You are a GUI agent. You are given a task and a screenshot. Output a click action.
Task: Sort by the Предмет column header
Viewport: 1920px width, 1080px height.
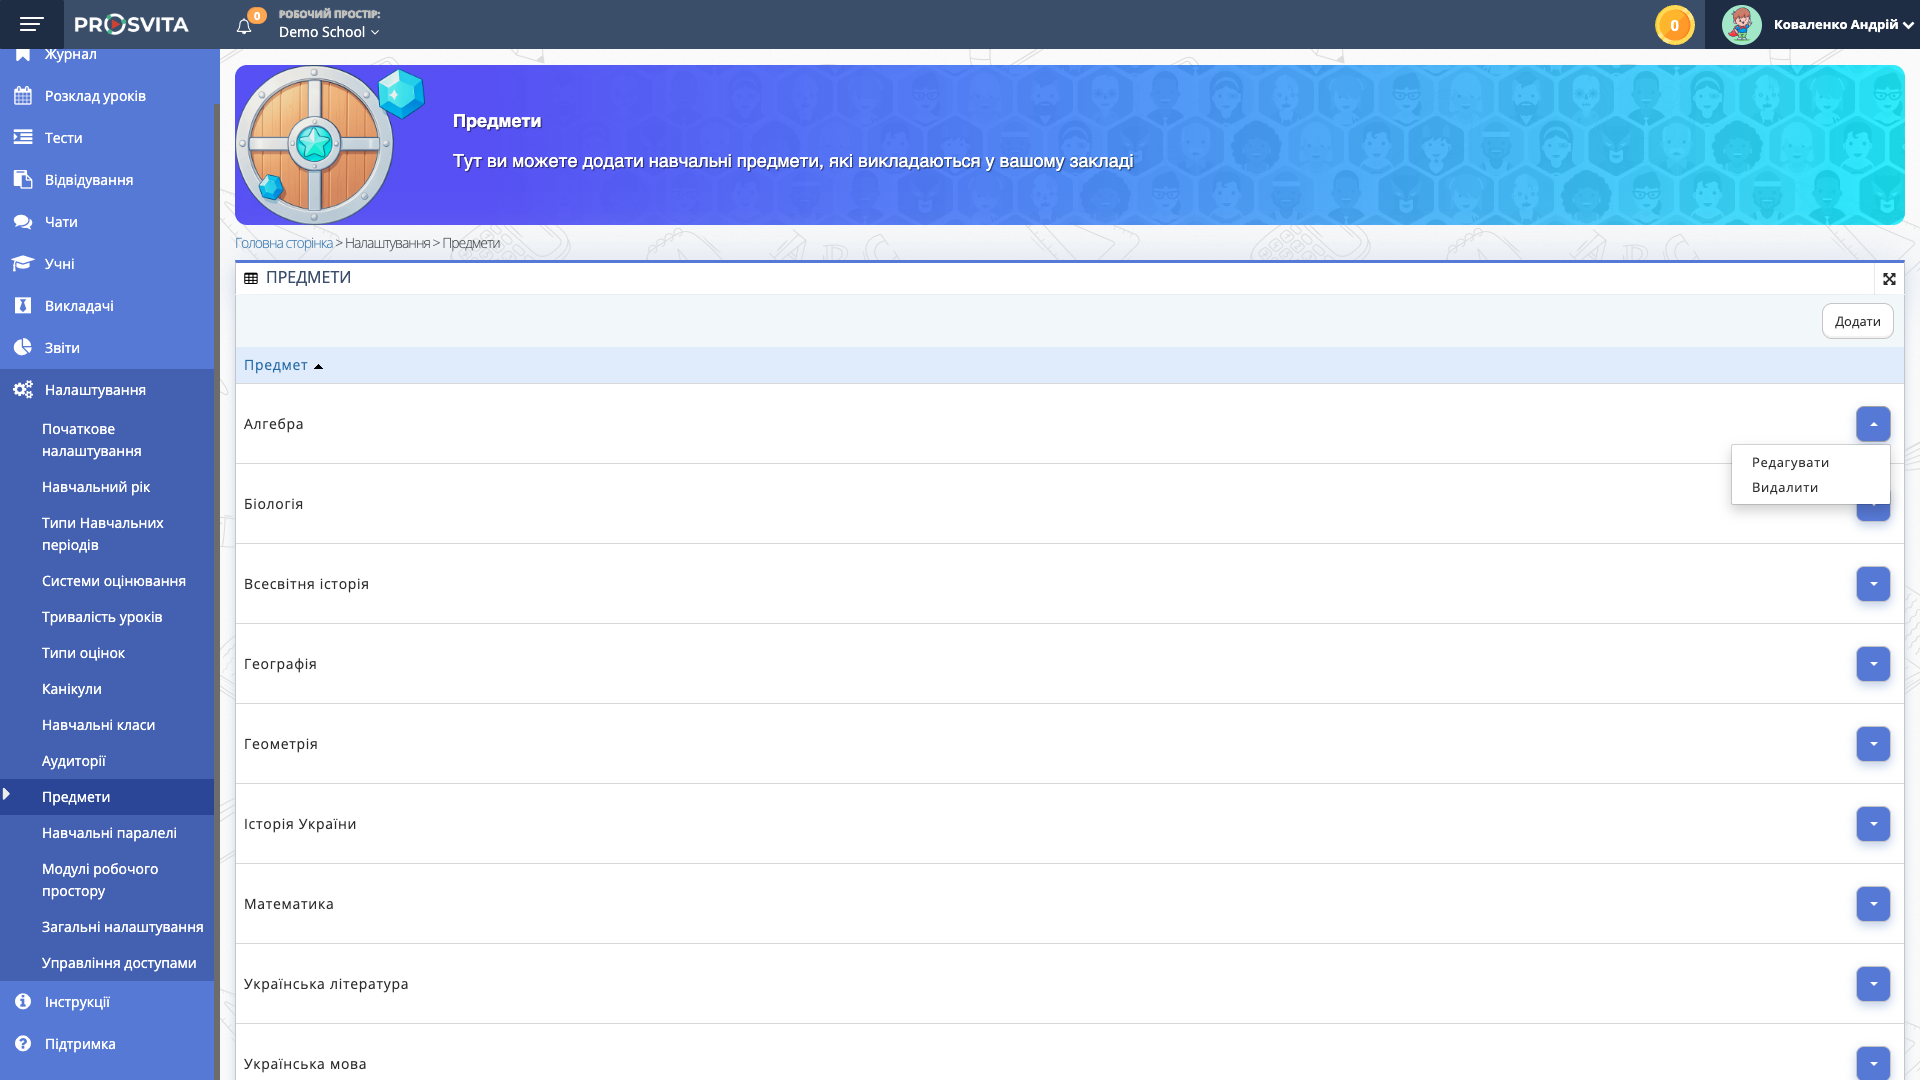[x=283, y=365]
